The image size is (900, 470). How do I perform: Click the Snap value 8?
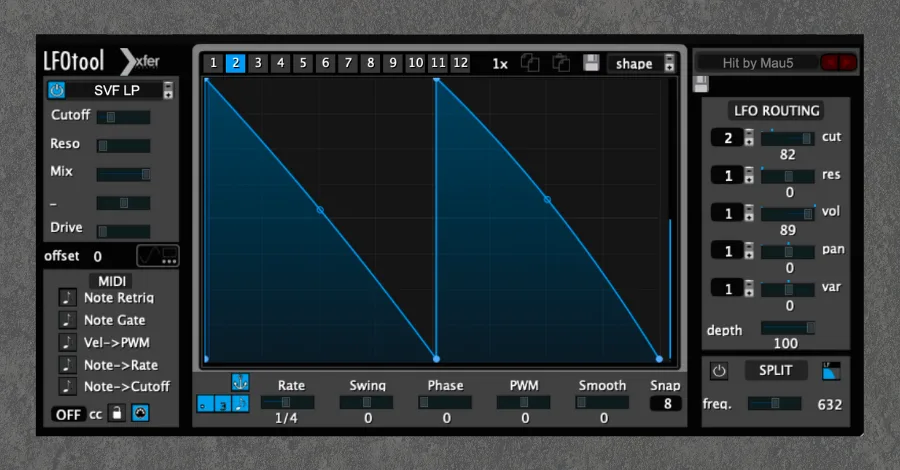(666, 404)
